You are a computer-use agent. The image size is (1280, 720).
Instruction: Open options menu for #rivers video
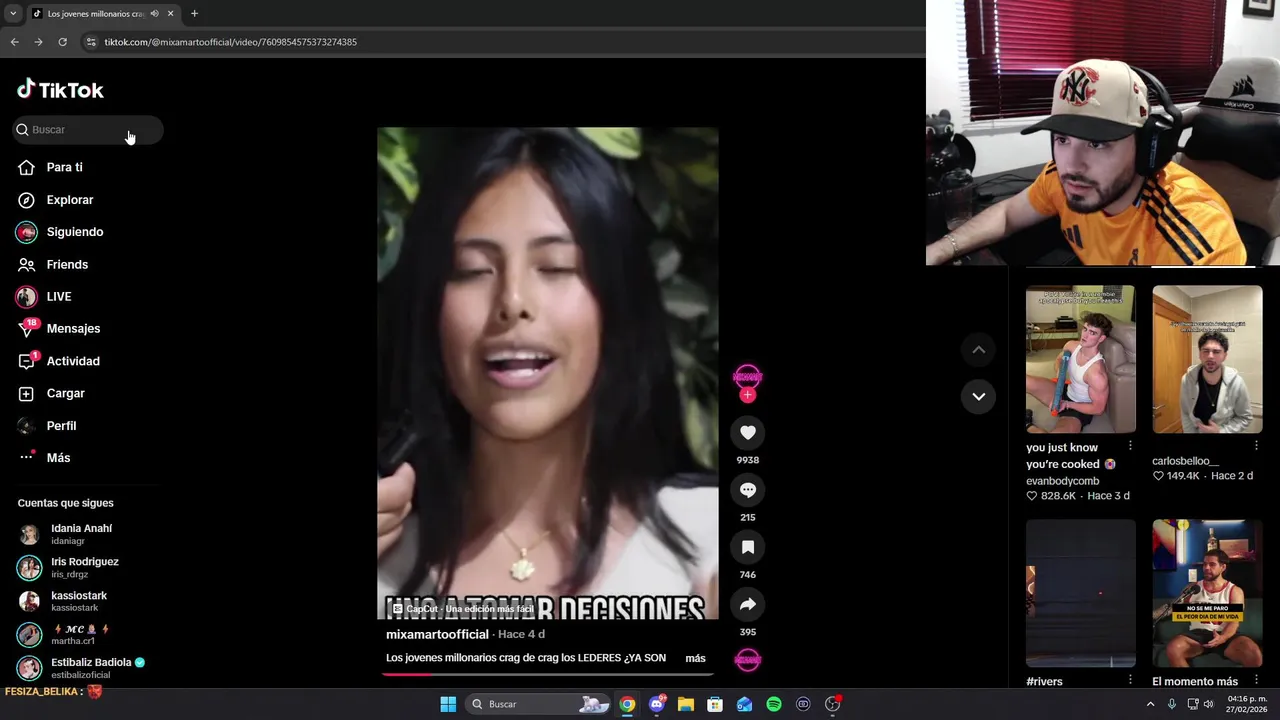point(1130,679)
